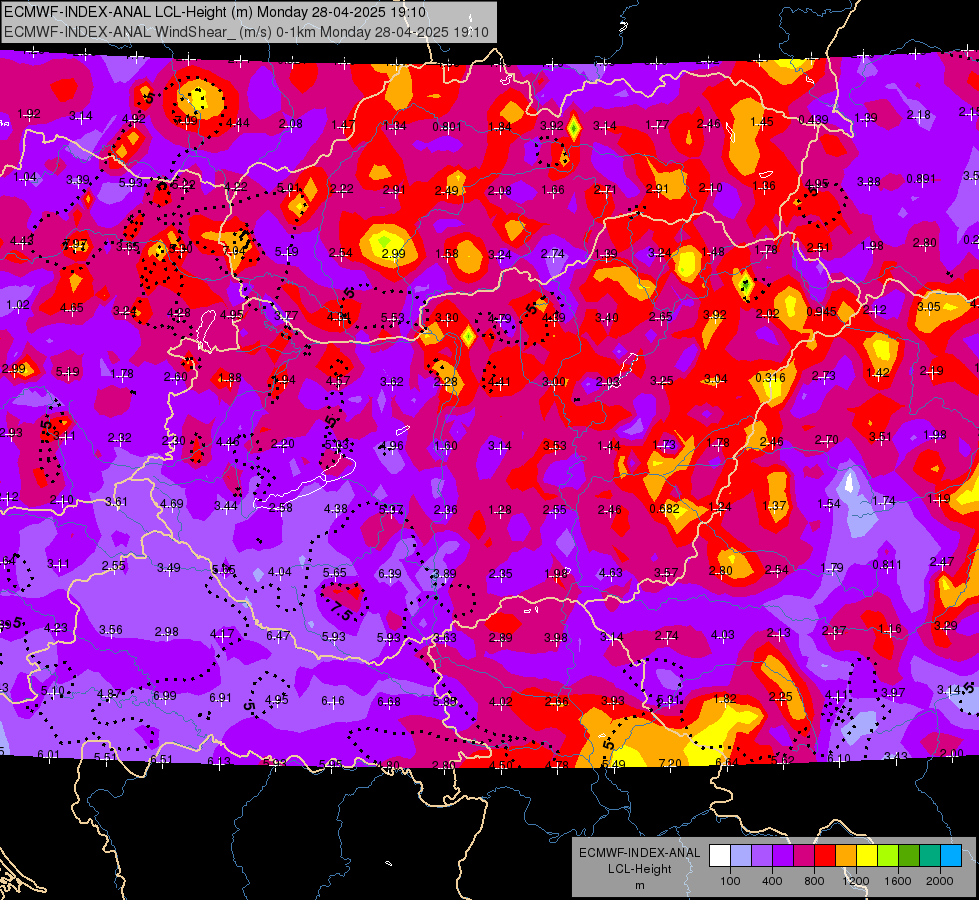Click the wind shear value 0.945
This screenshot has height=900, width=979.
point(822,312)
